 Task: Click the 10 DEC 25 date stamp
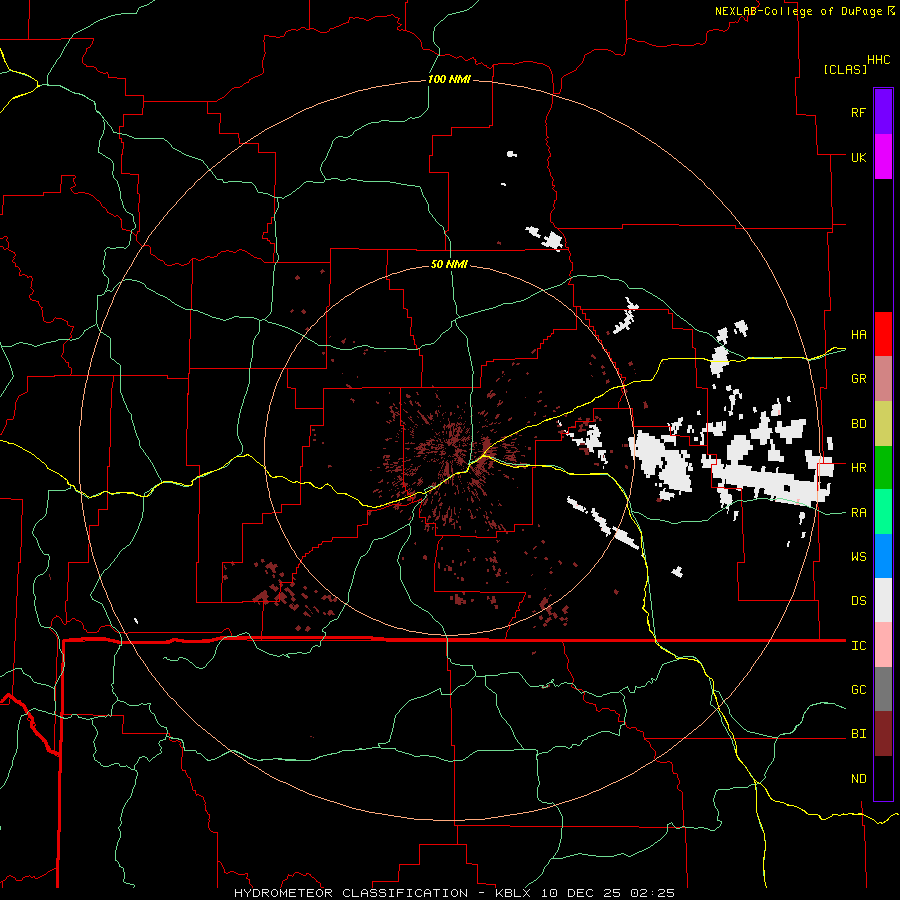click(580, 893)
